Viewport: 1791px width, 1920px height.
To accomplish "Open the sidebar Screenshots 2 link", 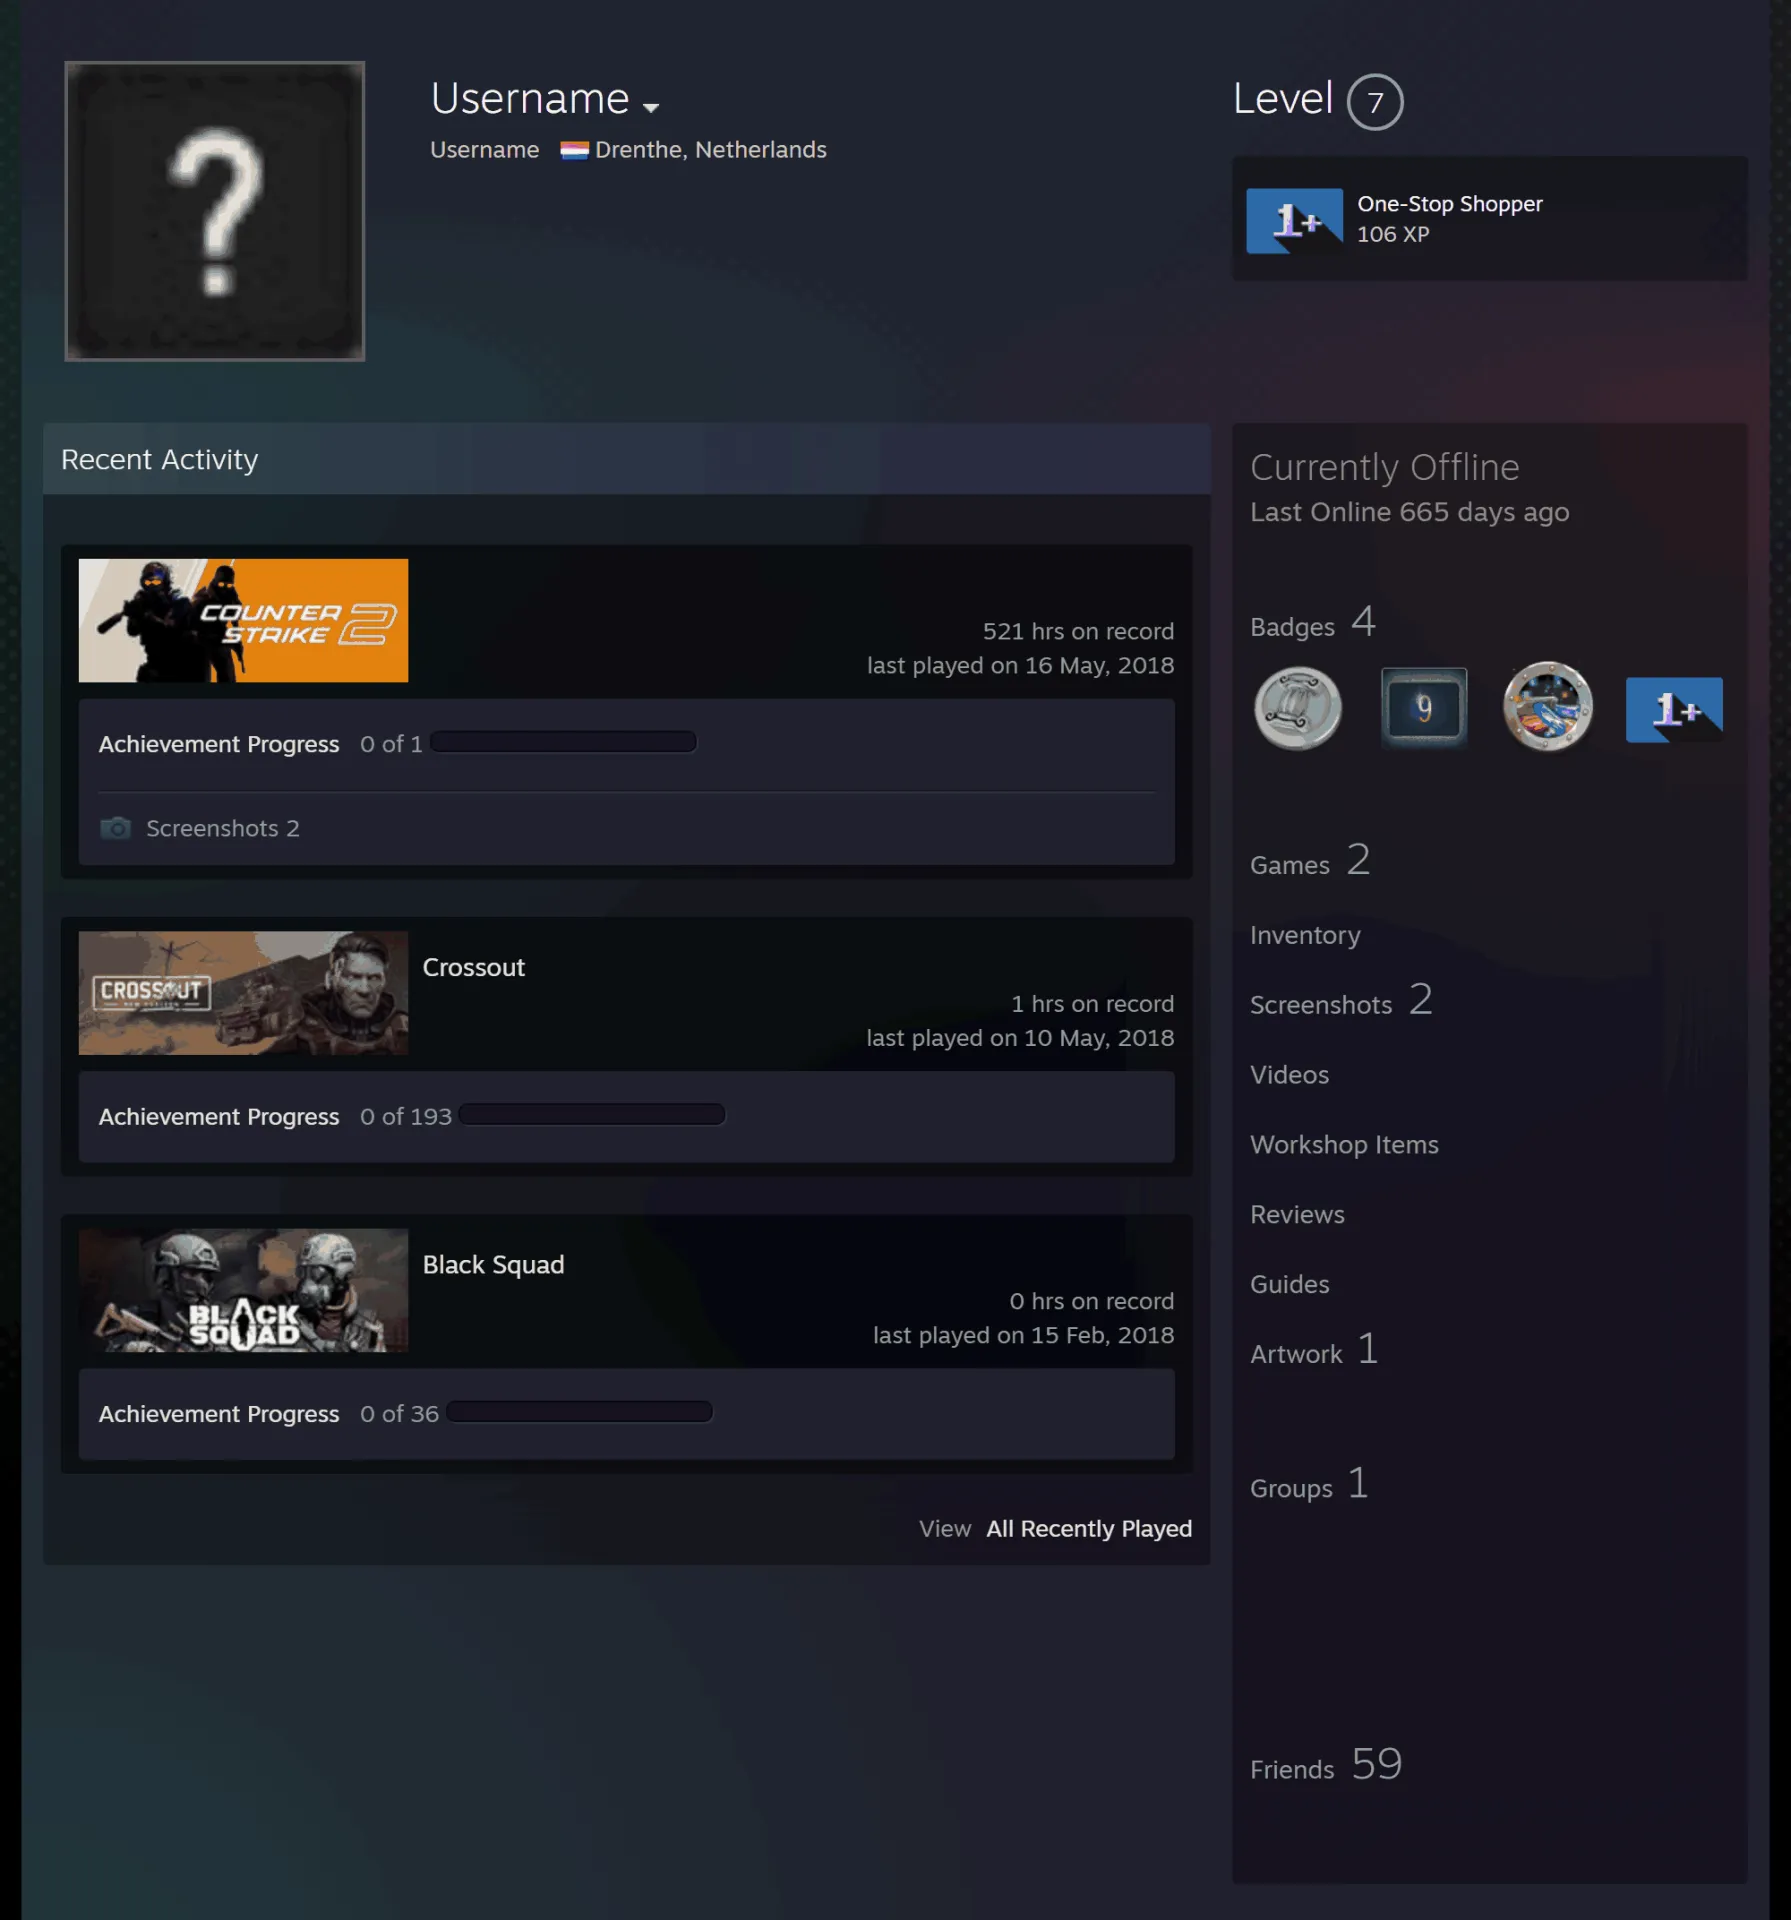I will 1340,1001.
